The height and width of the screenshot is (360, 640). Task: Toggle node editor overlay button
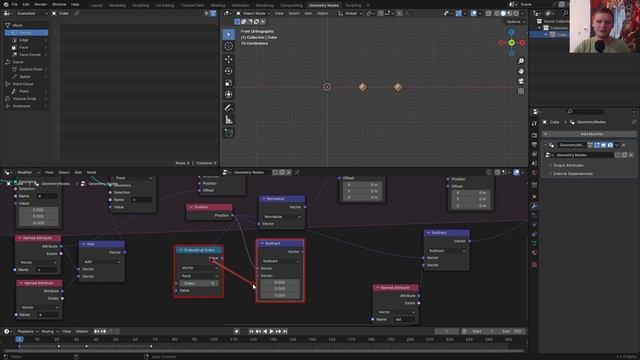[x=516, y=172]
